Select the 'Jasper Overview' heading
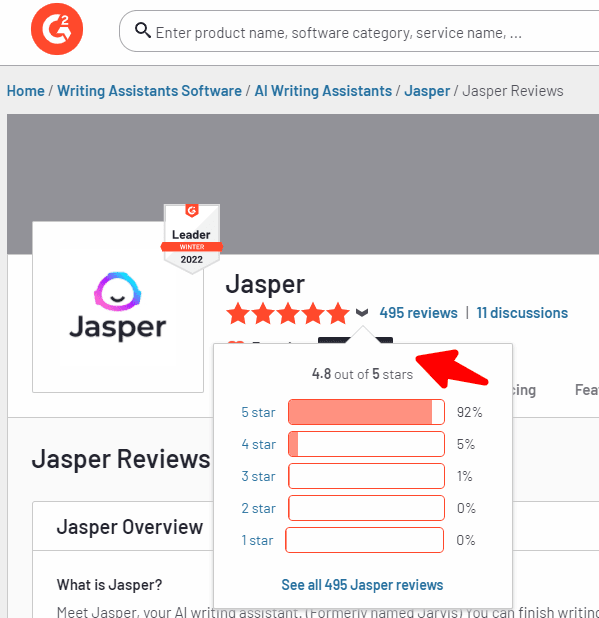Screen dimensions: 599x618 click(x=130, y=527)
